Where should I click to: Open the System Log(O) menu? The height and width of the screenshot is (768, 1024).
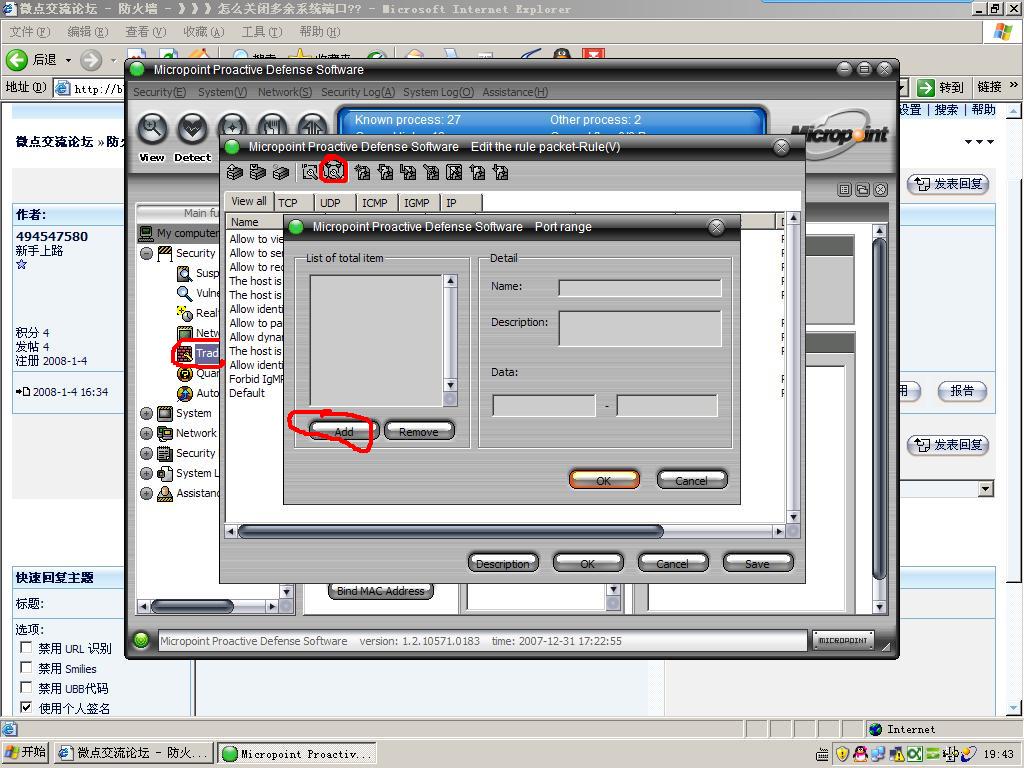(438, 92)
